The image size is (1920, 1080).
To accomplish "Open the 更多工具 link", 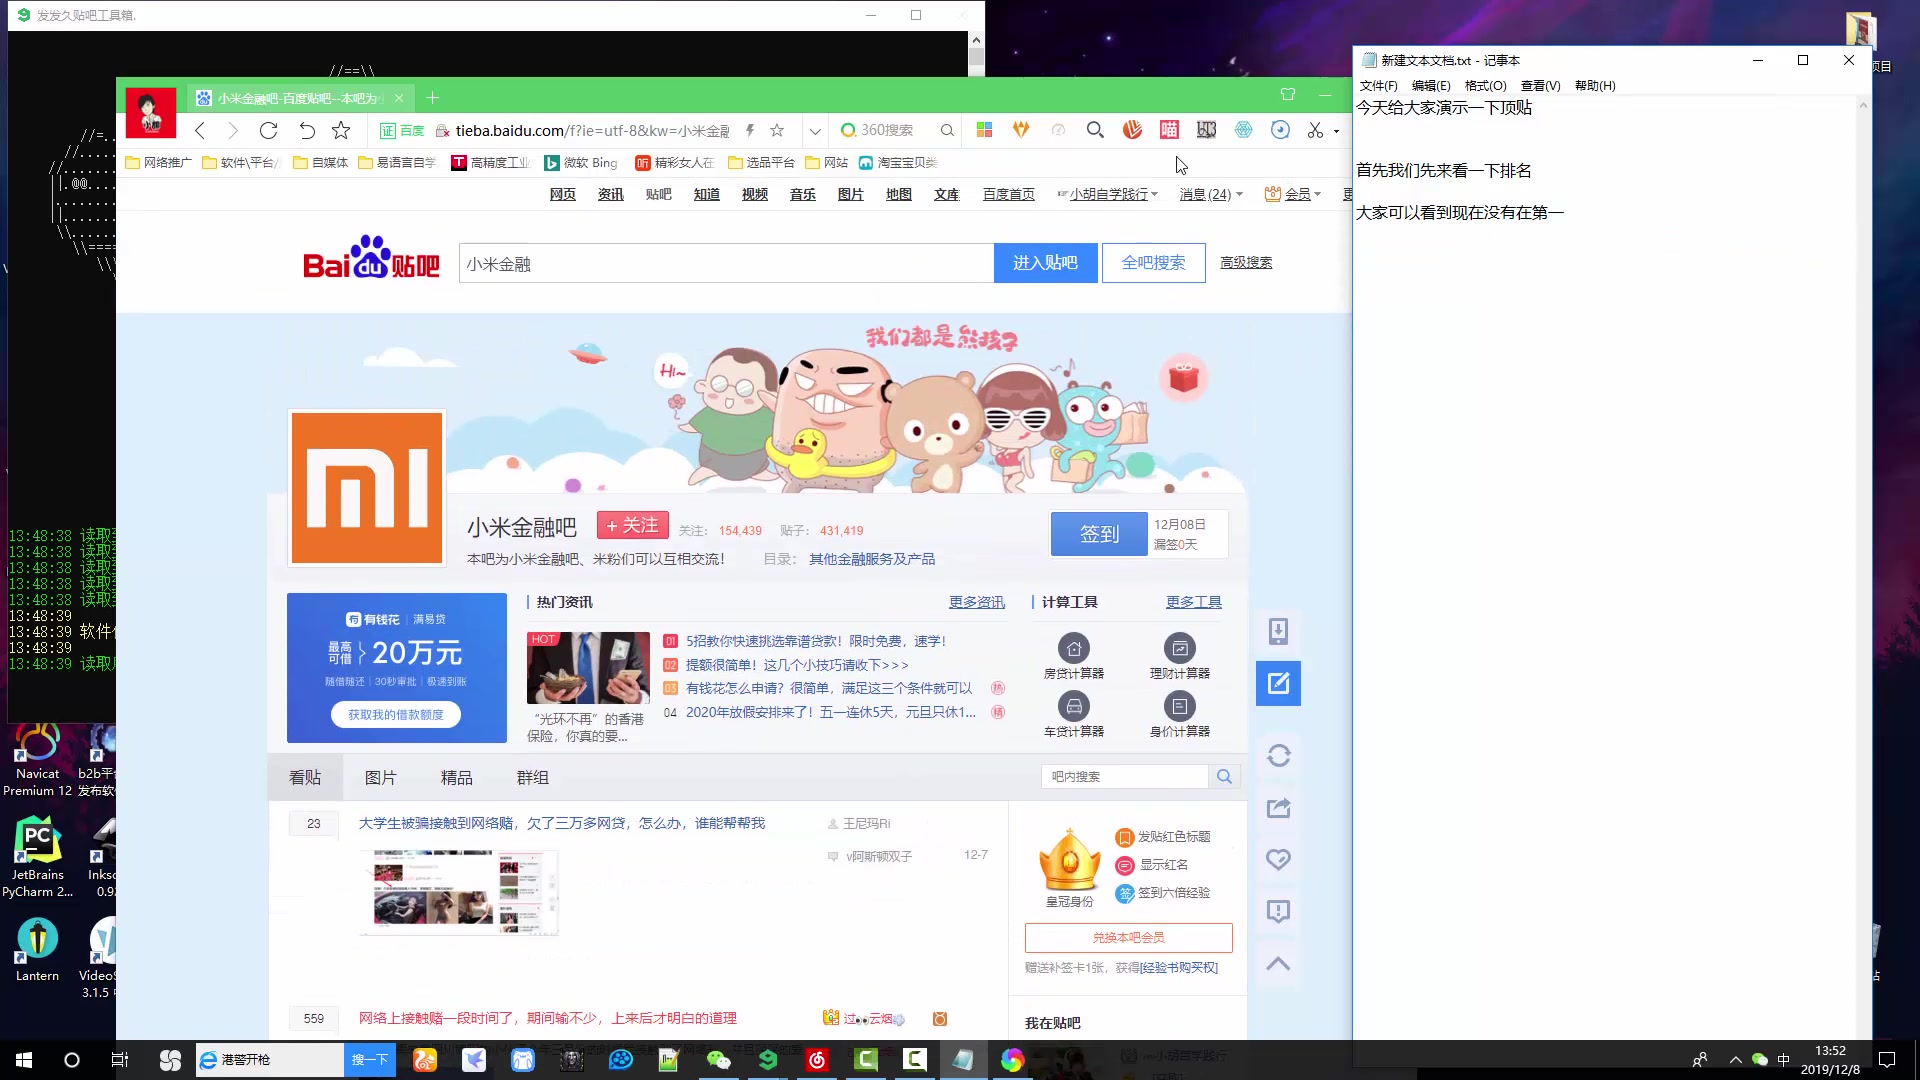I will [1193, 602].
